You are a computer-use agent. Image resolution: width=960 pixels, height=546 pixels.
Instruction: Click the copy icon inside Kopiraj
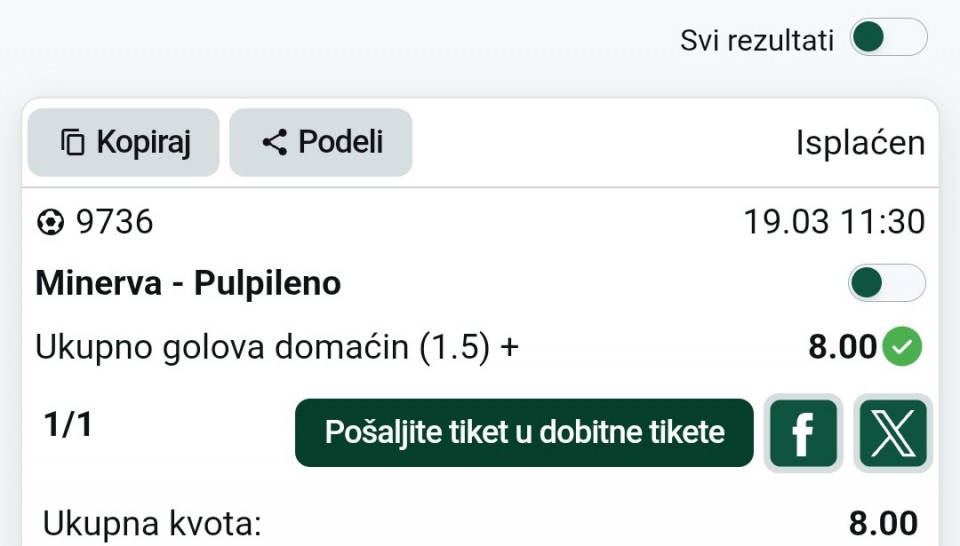(73, 143)
